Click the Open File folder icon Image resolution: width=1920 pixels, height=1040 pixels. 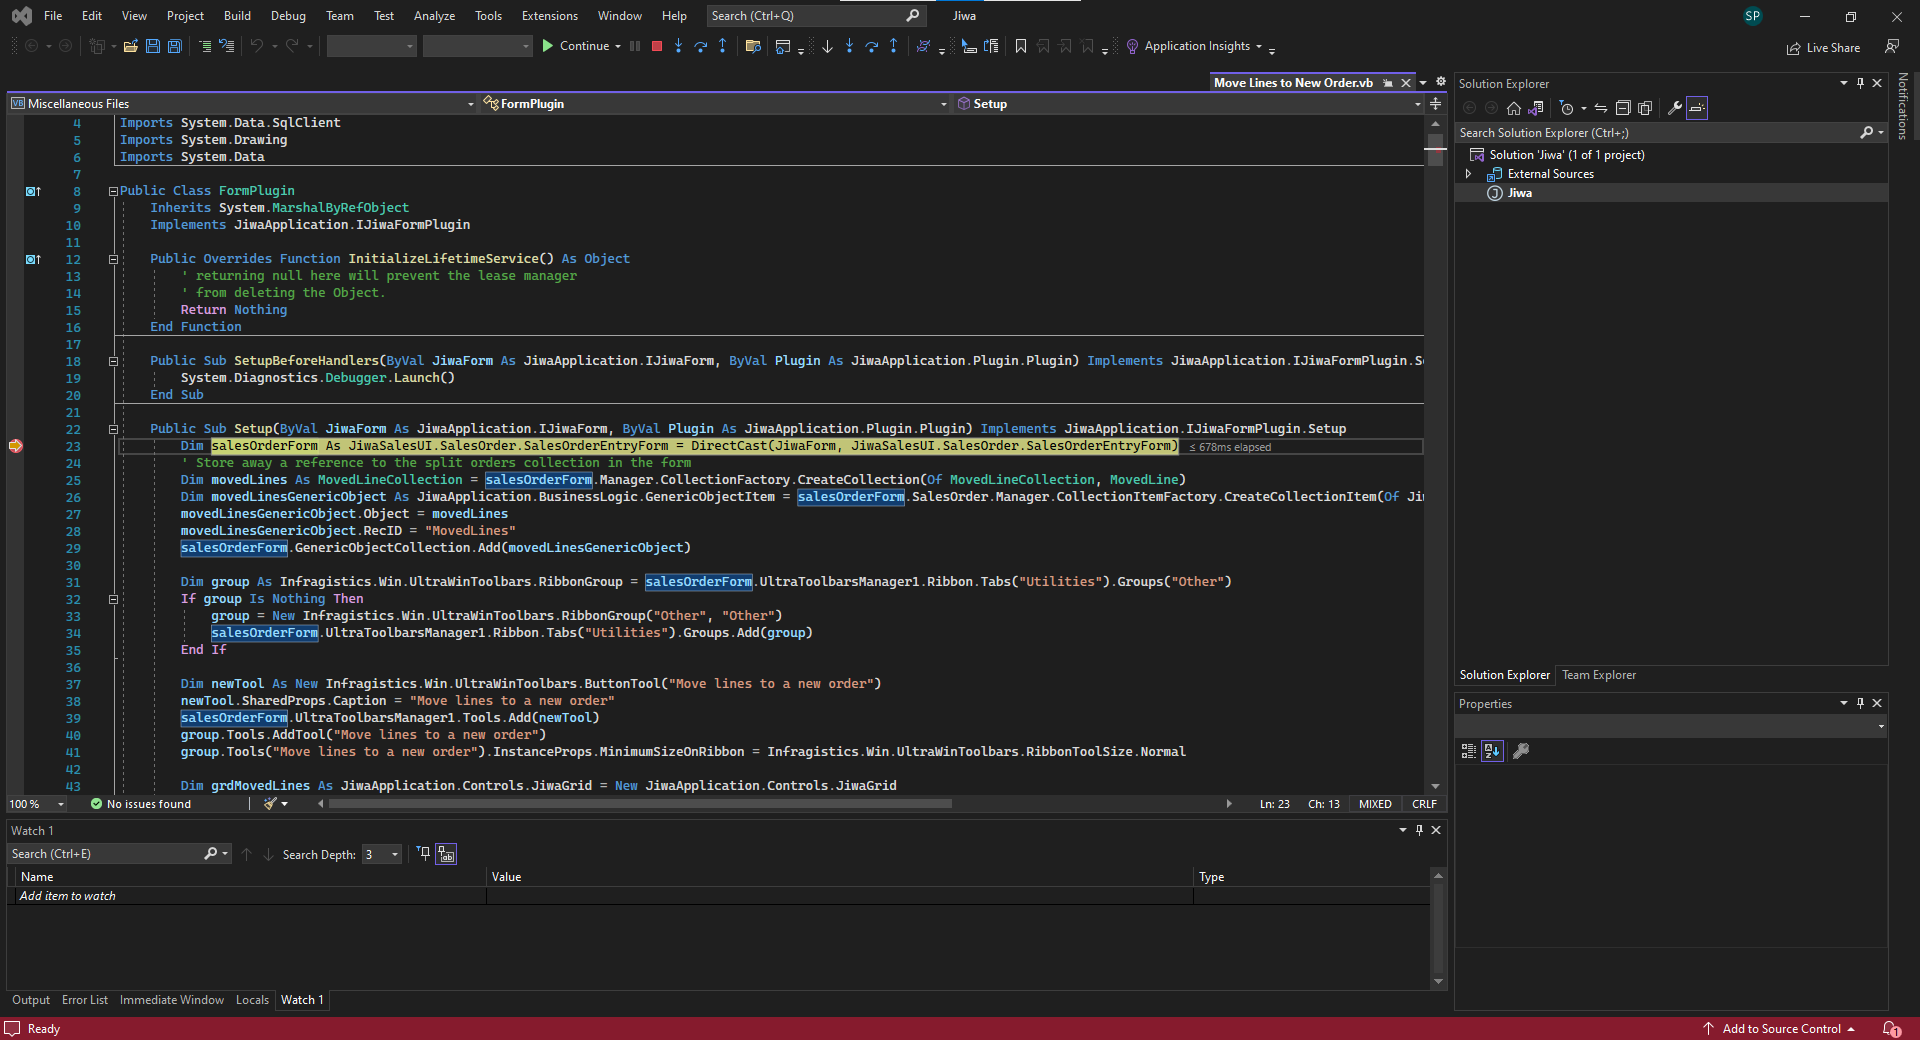(x=130, y=46)
